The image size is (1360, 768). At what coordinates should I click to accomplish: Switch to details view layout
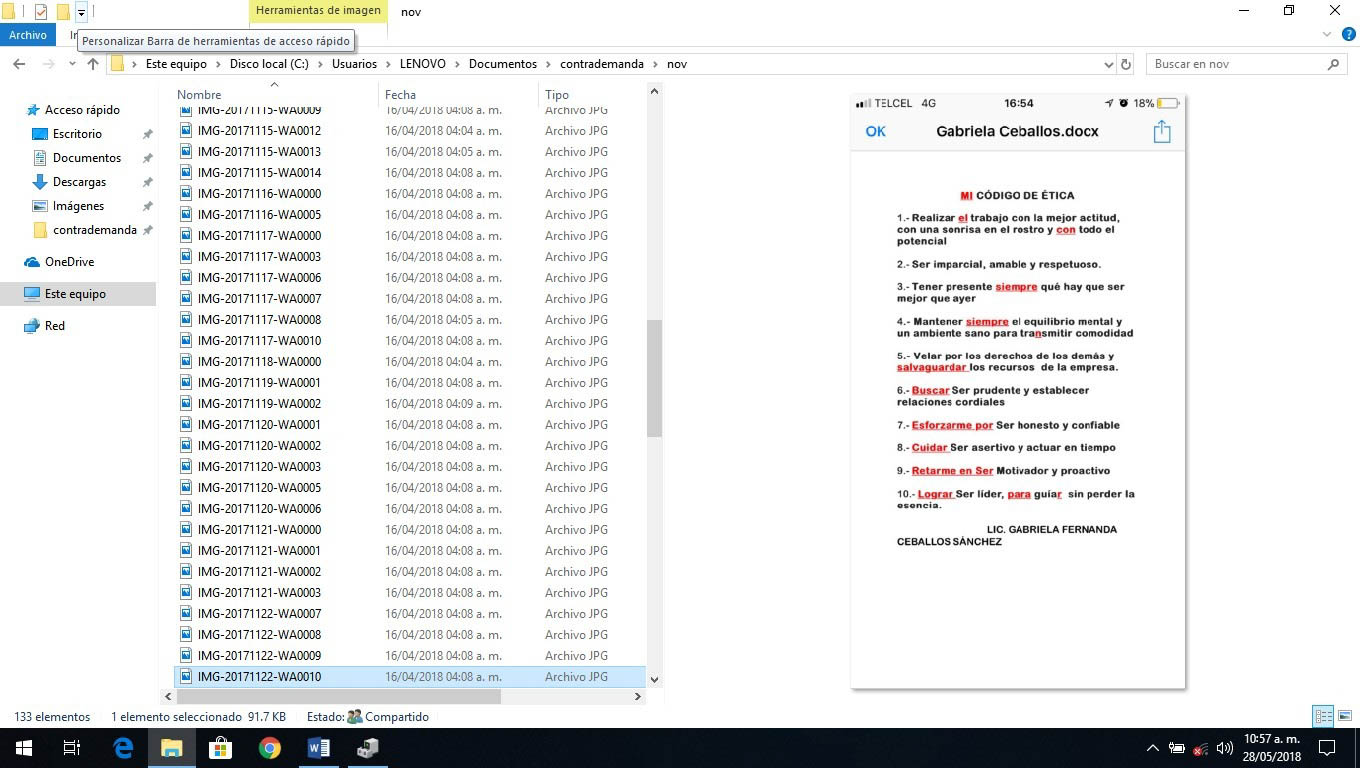point(1323,716)
